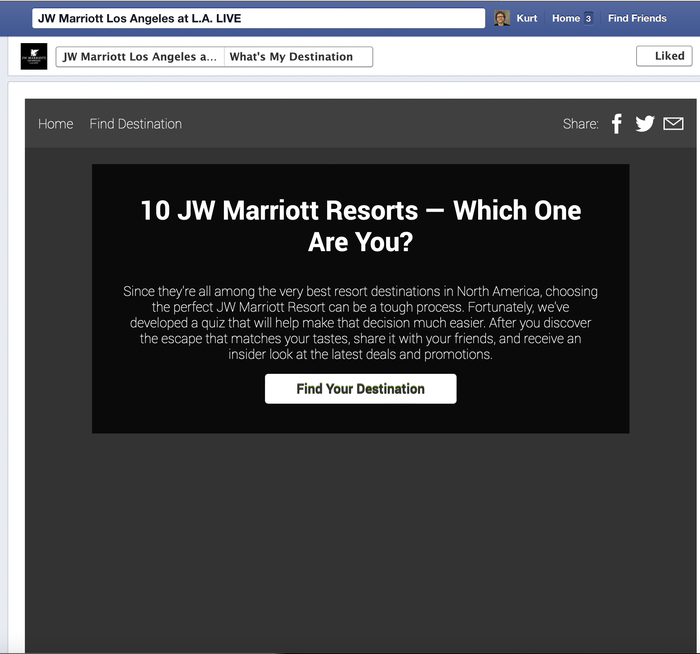Open the Home notifications count badge
700x654 pixels.
pyautogui.click(x=588, y=19)
